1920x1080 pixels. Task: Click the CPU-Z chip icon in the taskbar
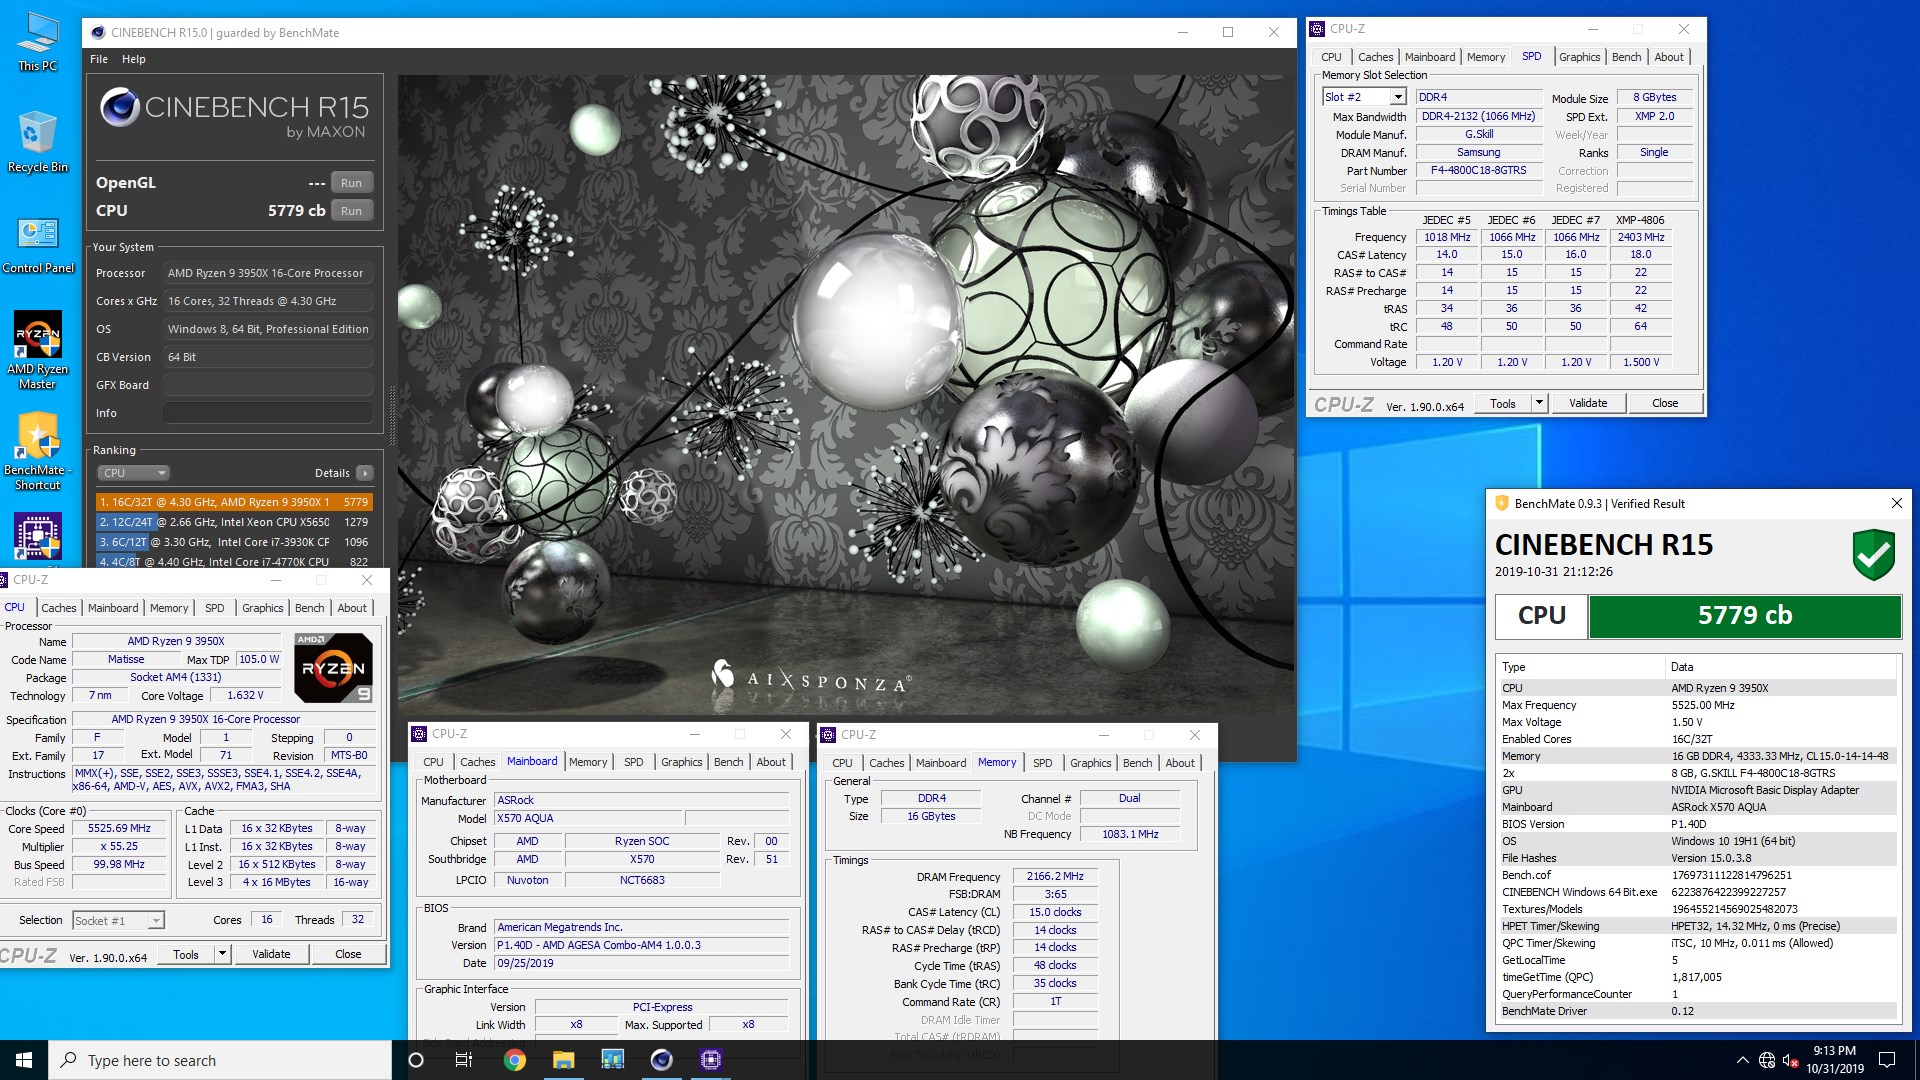click(x=710, y=1060)
